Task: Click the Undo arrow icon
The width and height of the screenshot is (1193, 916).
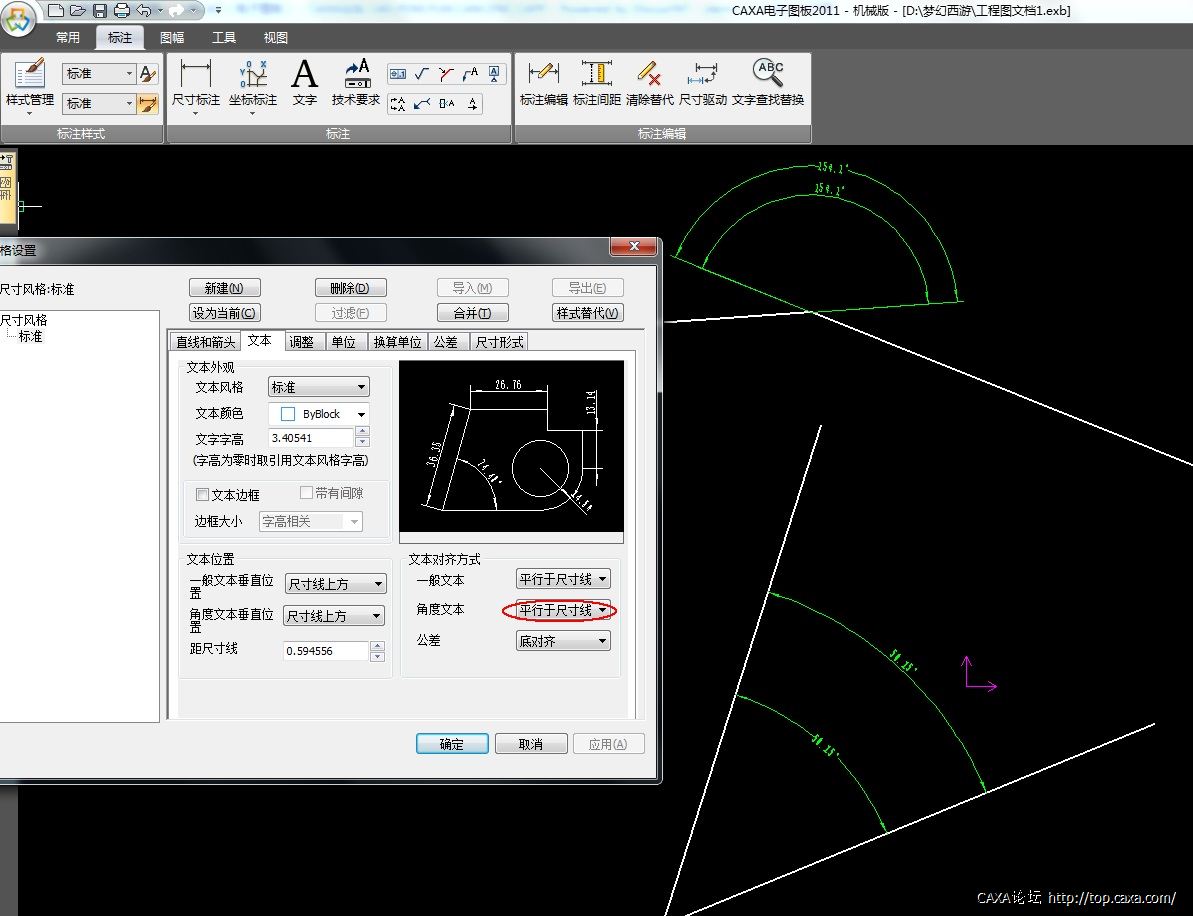Action: click(144, 11)
